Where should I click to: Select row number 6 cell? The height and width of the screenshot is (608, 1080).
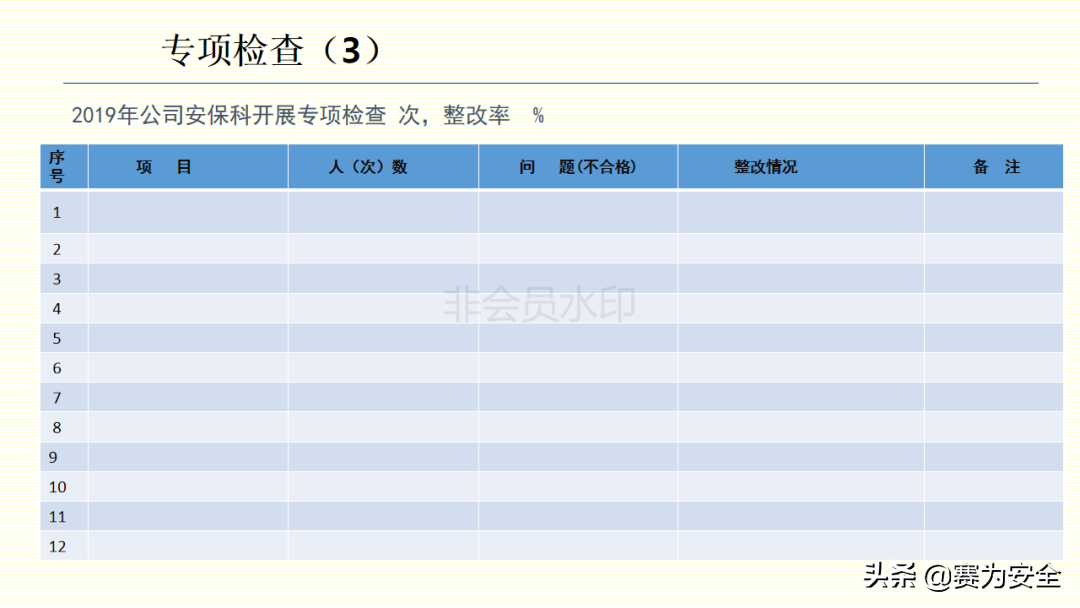click(64, 368)
